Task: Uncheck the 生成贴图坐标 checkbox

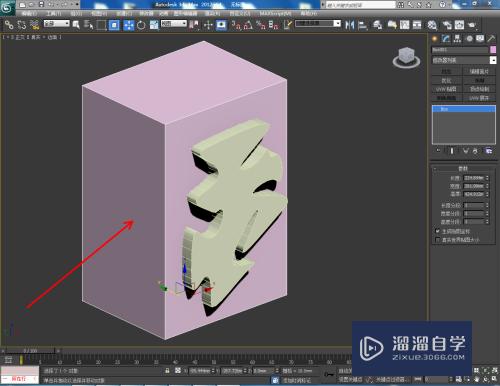Action: (x=438, y=231)
